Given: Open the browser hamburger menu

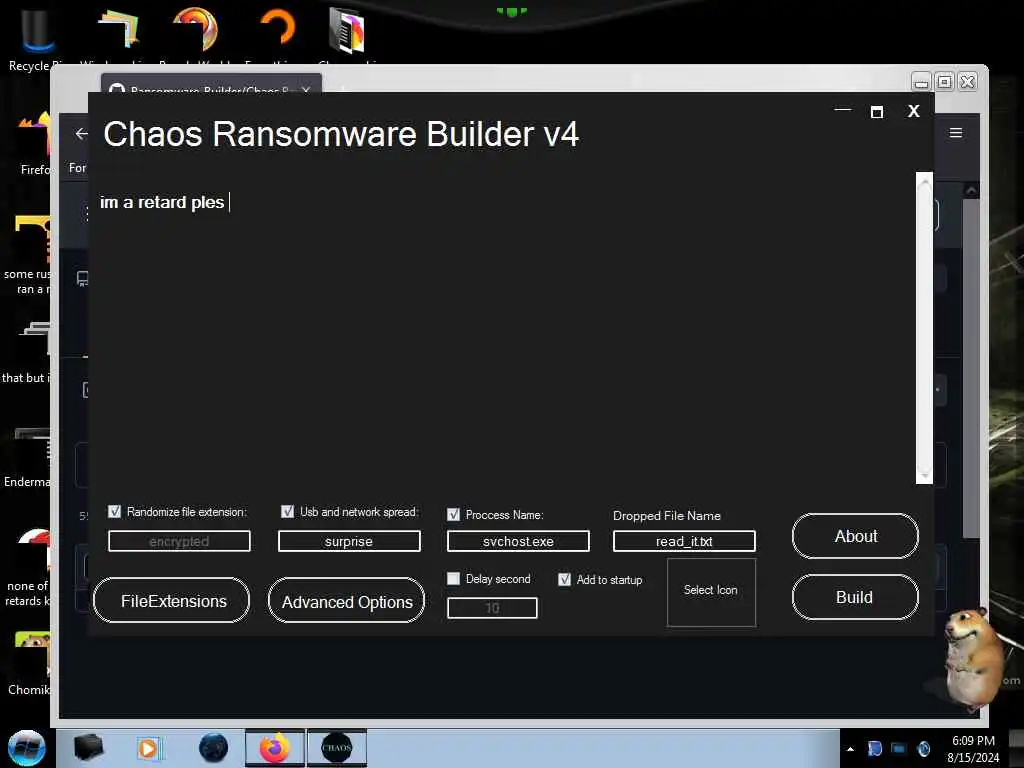Looking at the screenshot, I should (955, 133).
